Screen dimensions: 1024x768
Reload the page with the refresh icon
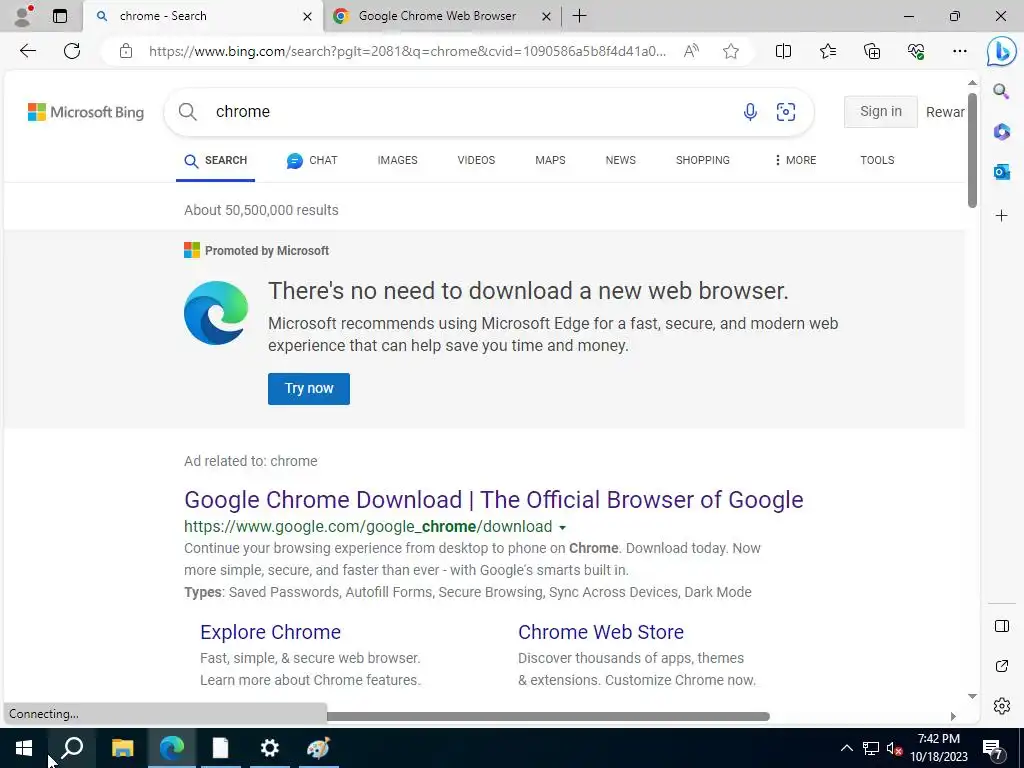click(x=72, y=51)
